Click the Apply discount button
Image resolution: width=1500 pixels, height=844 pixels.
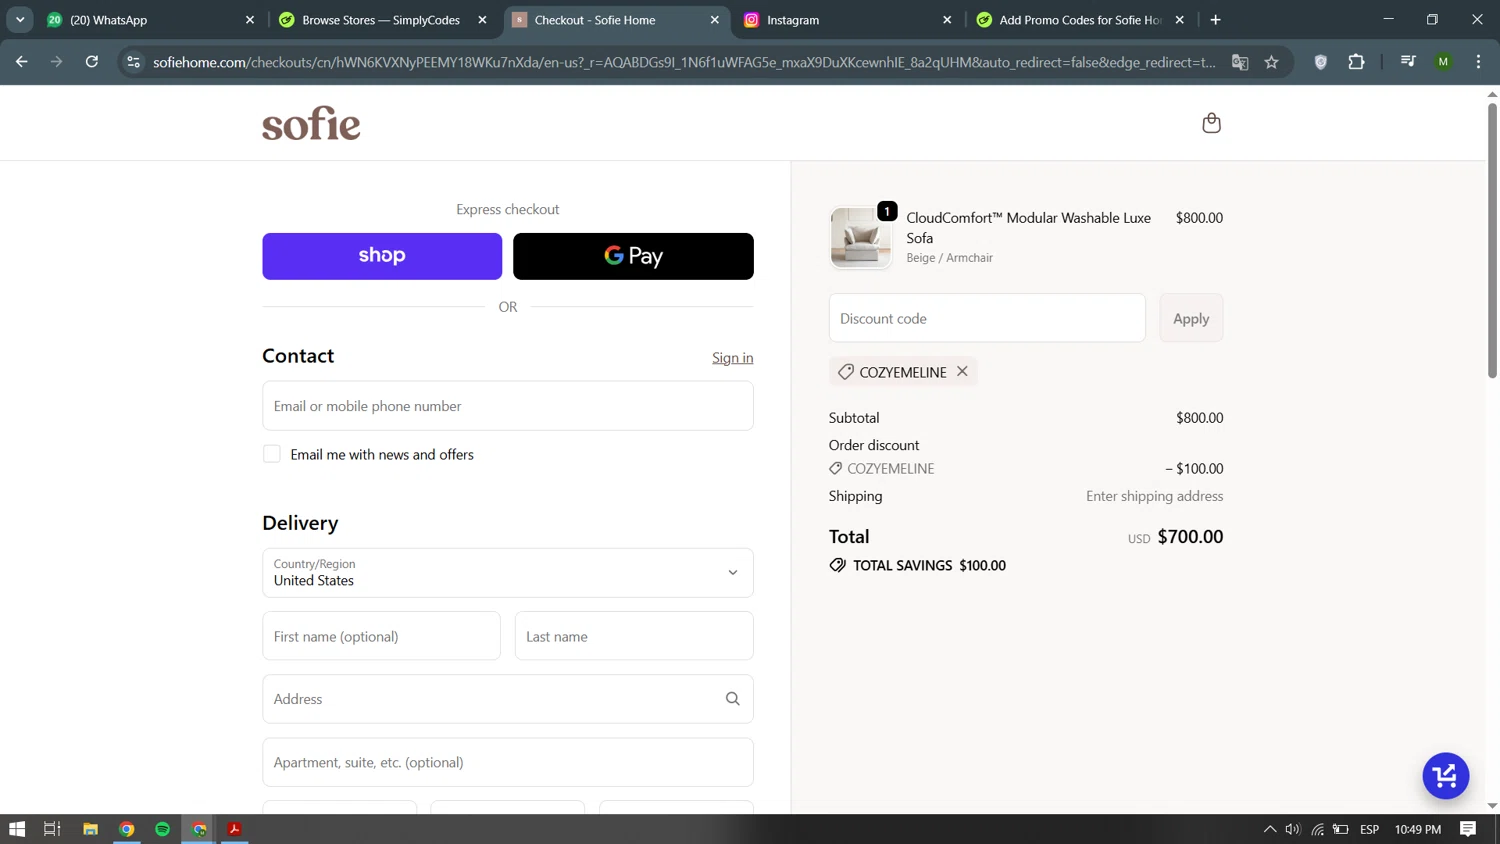pos(1191,318)
